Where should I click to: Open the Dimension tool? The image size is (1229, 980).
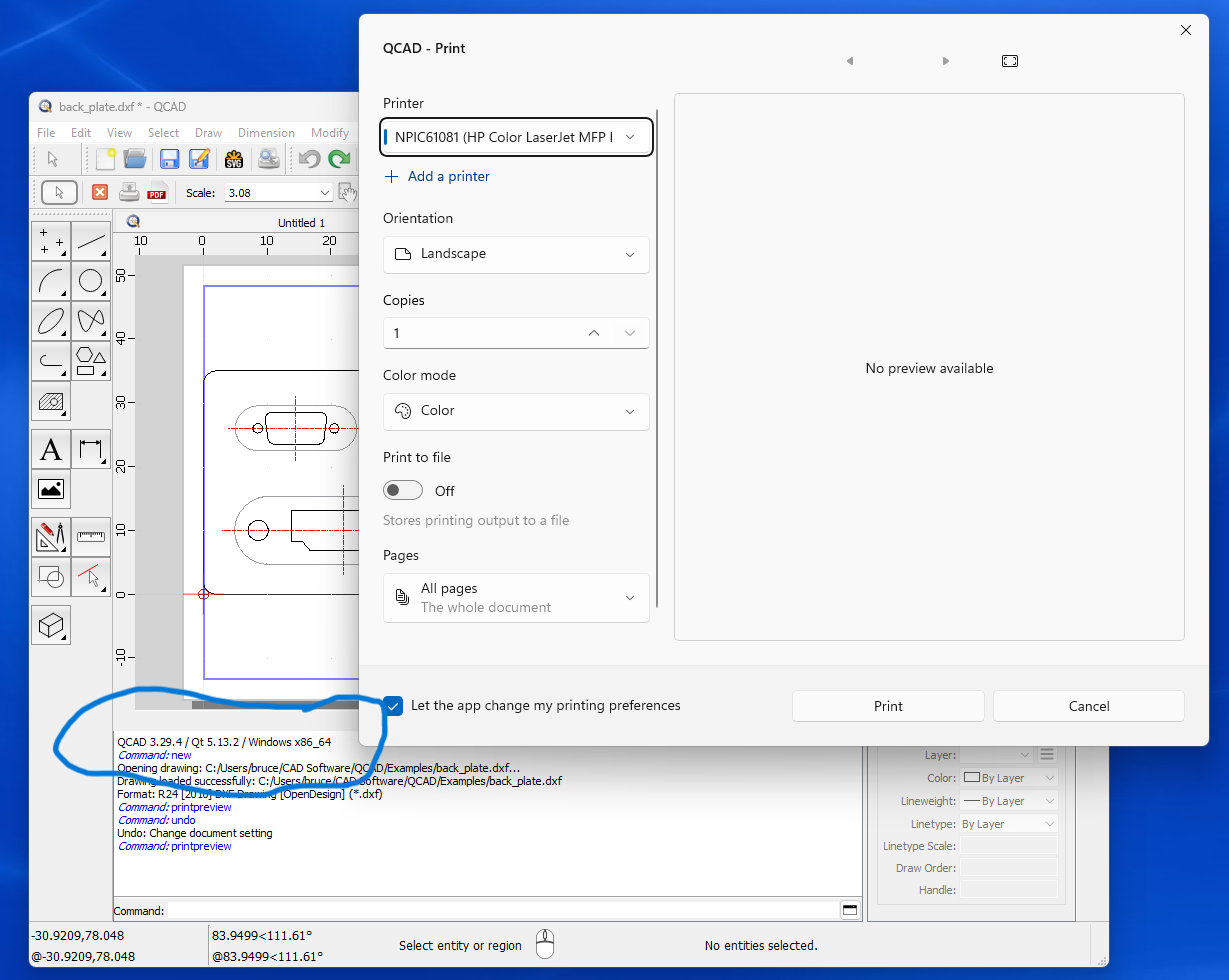pos(91,449)
